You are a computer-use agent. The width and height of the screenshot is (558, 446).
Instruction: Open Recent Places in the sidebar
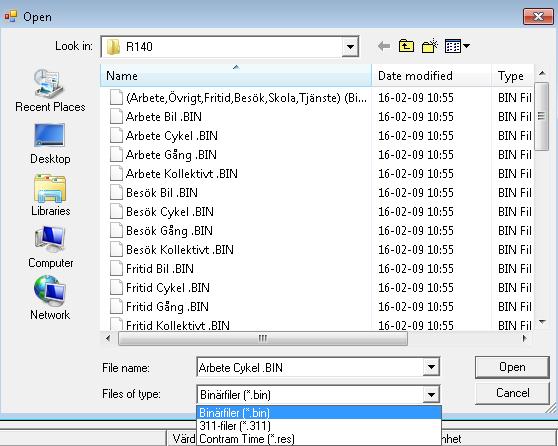[50, 91]
